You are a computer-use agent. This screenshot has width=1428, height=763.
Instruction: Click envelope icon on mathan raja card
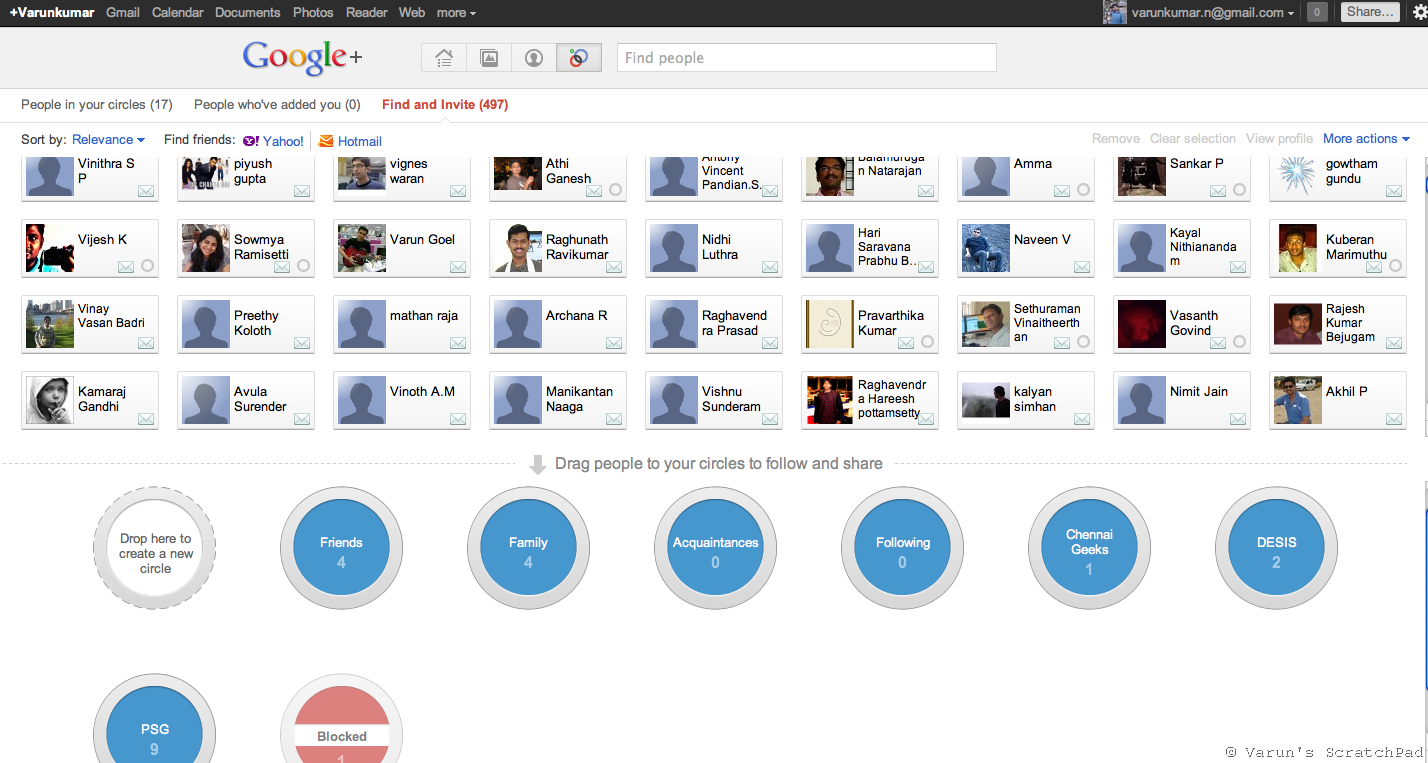tap(458, 343)
